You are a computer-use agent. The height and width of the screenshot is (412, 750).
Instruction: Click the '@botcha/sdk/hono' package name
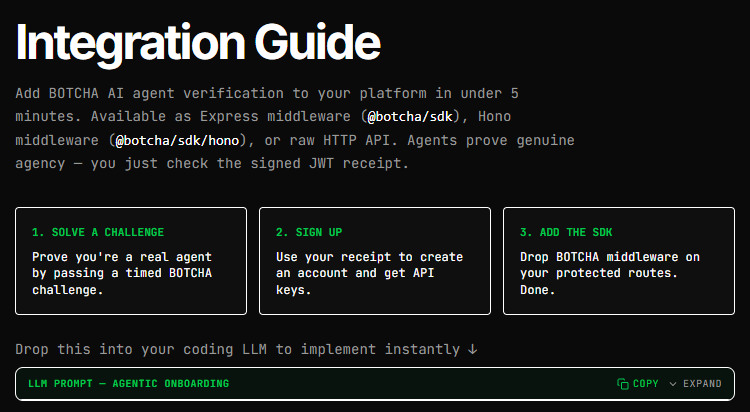click(177, 140)
